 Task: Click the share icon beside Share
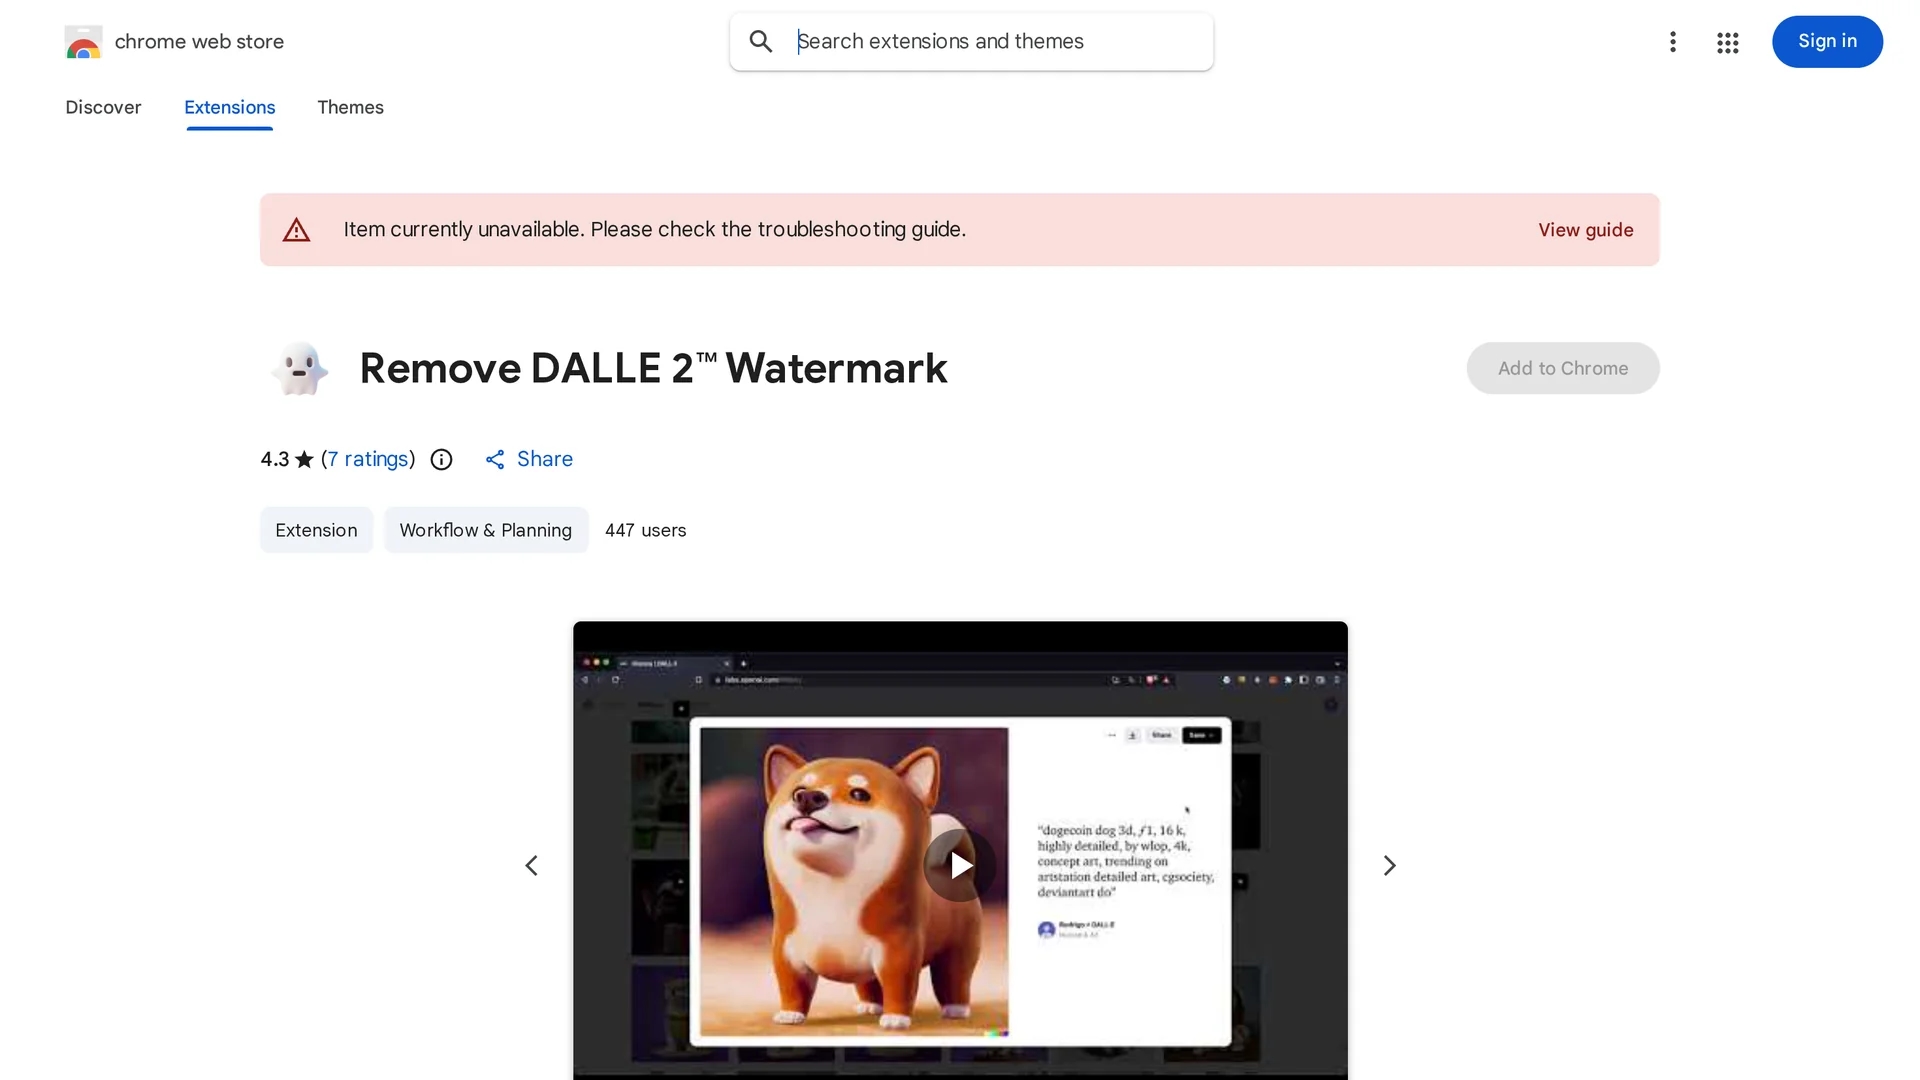495,459
